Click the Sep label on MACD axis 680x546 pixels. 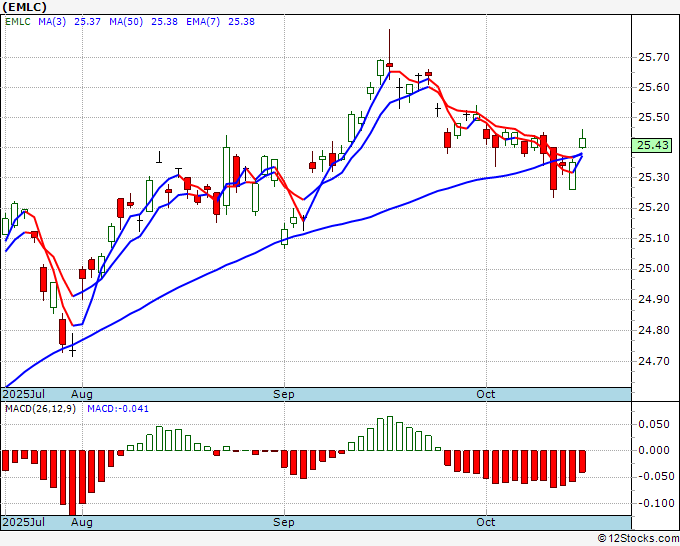click(x=284, y=522)
